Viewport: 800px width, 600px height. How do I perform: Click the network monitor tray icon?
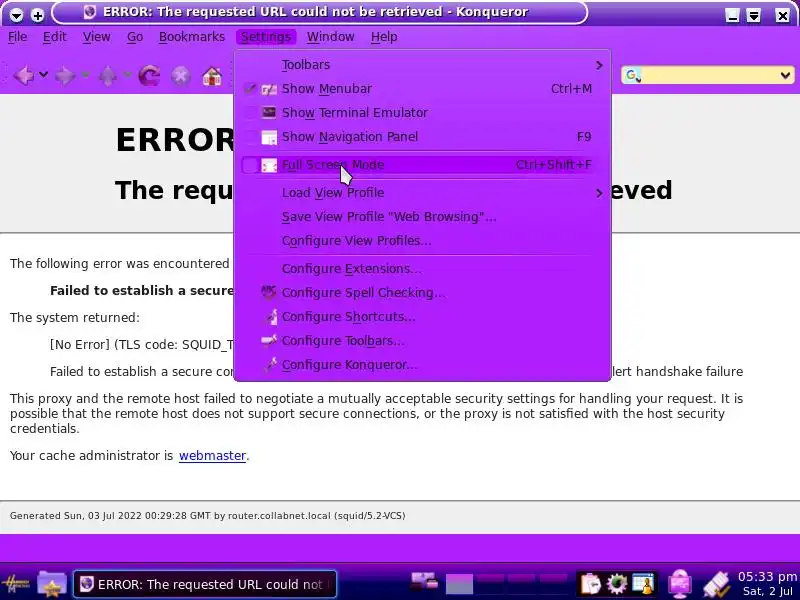[680, 584]
